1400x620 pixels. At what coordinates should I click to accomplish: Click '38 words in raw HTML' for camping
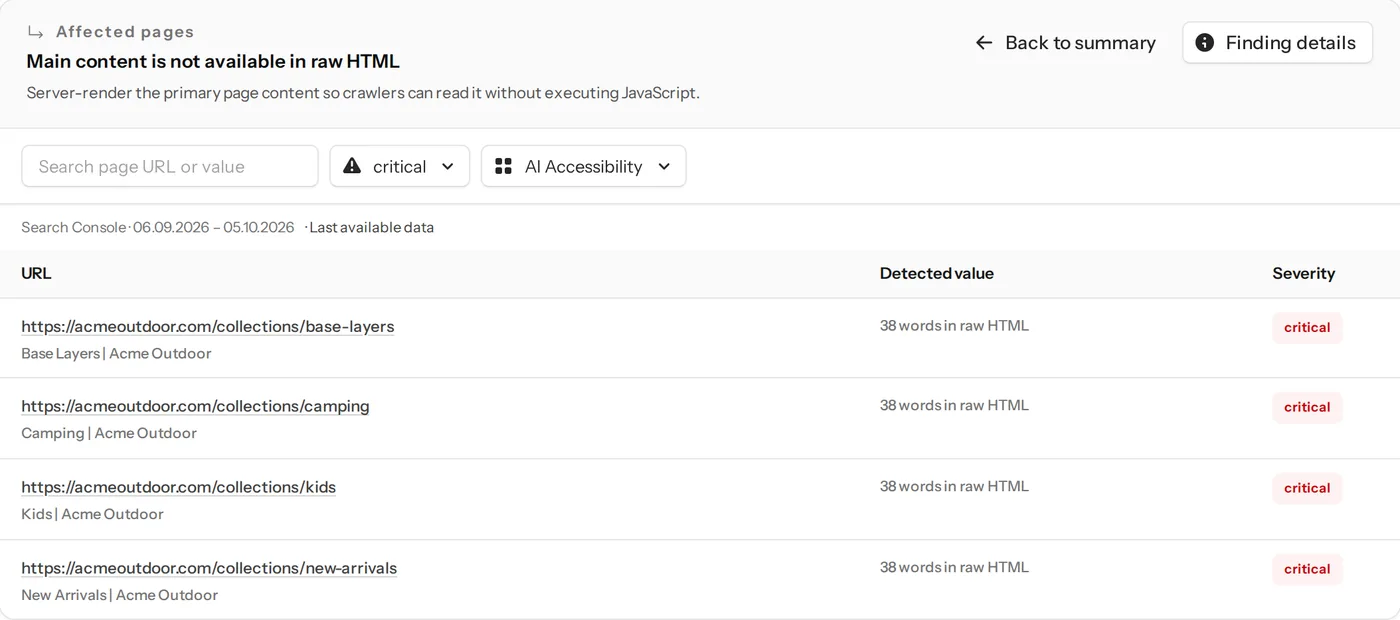coord(954,405)
